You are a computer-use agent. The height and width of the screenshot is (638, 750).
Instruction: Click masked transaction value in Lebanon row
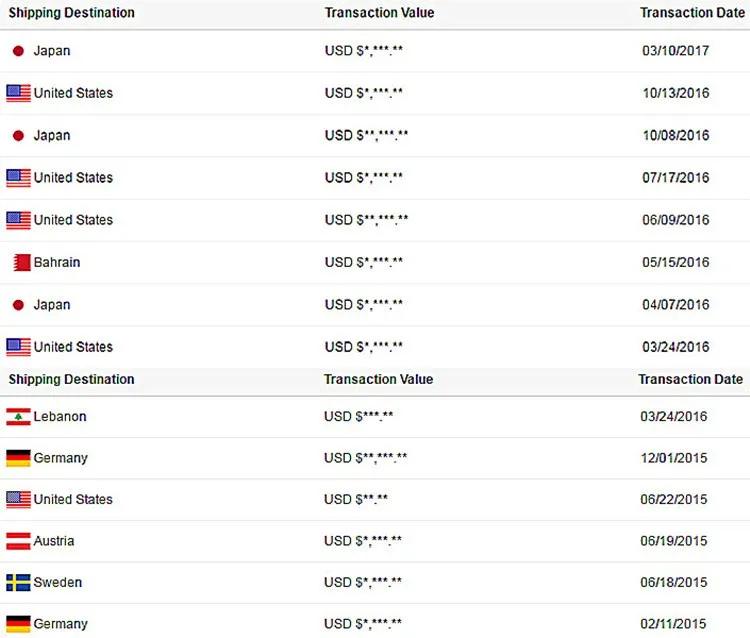(x=359, y=416)
